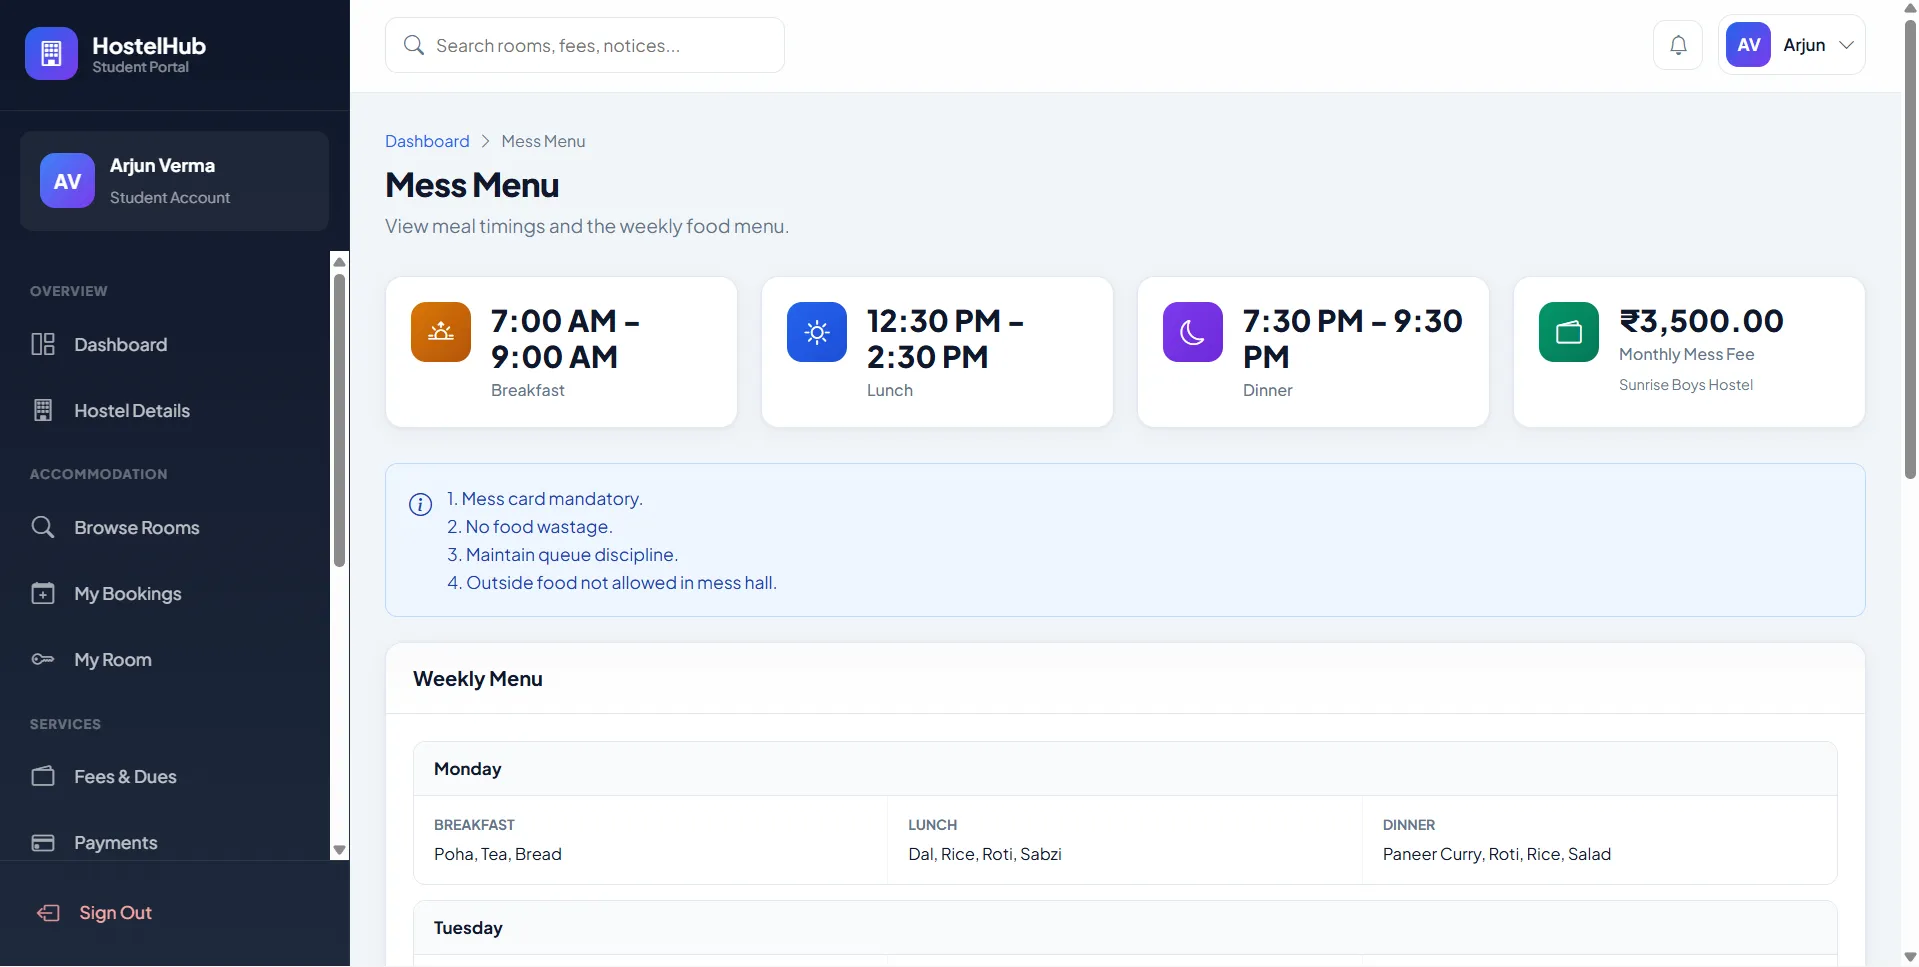Viewport: 1919px width, 967px height.
Task: Open Hostel Details from the sidebar
Action: [165, 410]
